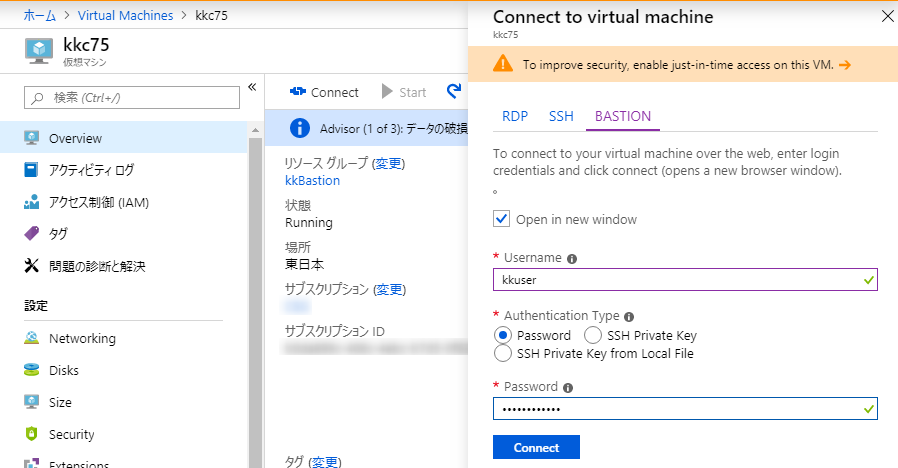Screen dimensions: 898x468
Task: Click the just-in-time access warning text
Action: pos(678,65)
